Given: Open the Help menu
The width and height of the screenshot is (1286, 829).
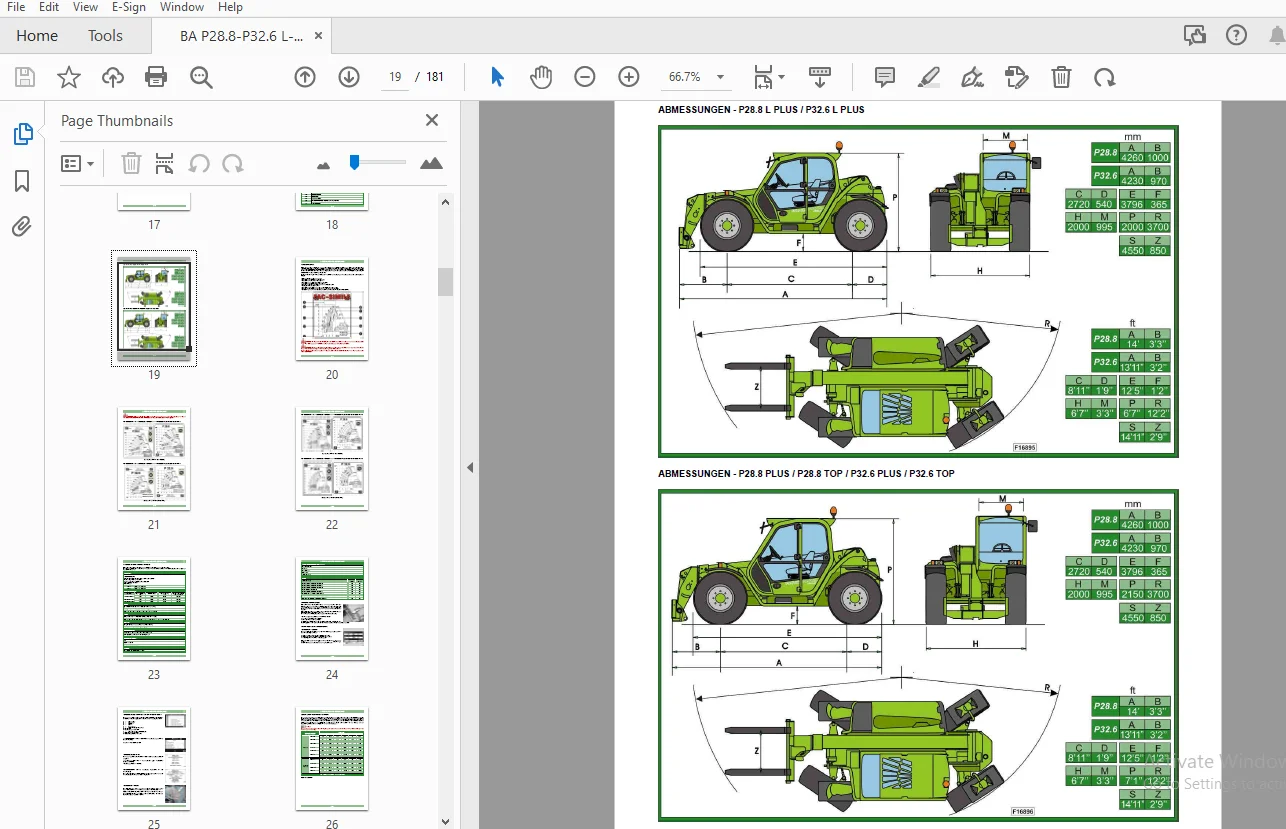Looking at the screenshot, I should tap(230, 7).
